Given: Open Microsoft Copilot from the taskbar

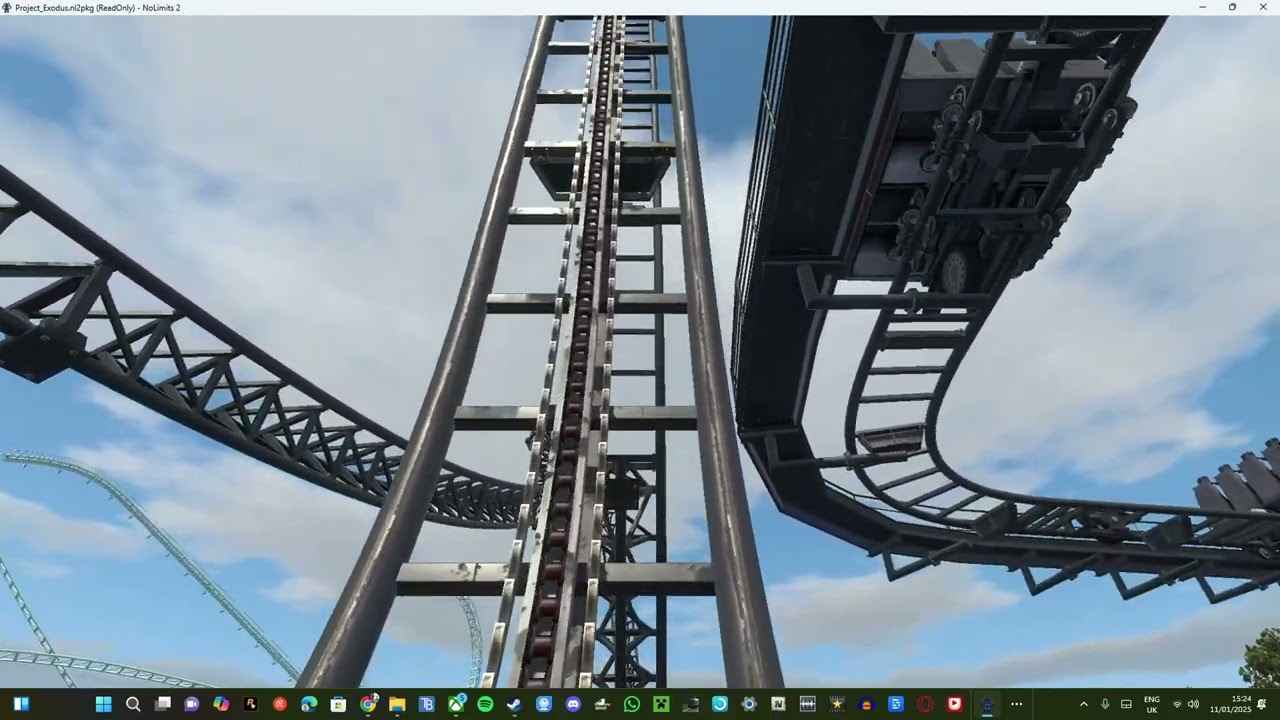Looking at the screenshot, I should pos(221,704).
